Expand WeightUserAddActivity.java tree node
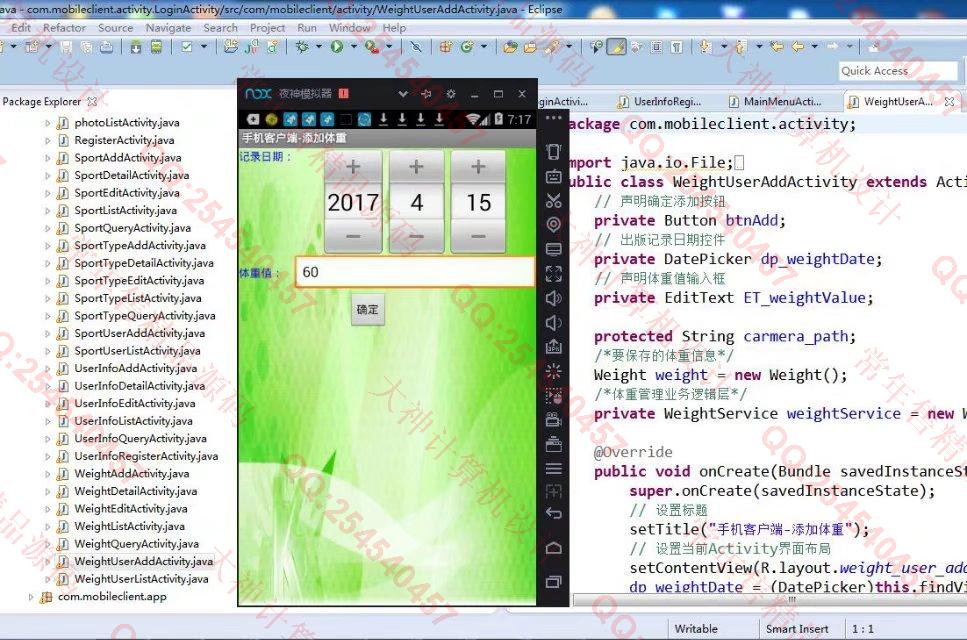The image size is (967, 640). (47, 562)
